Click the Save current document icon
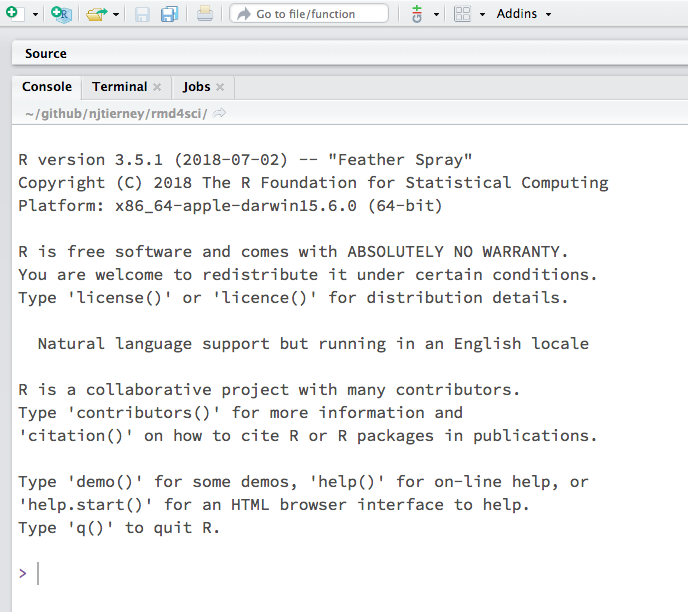 pos(142,14)
